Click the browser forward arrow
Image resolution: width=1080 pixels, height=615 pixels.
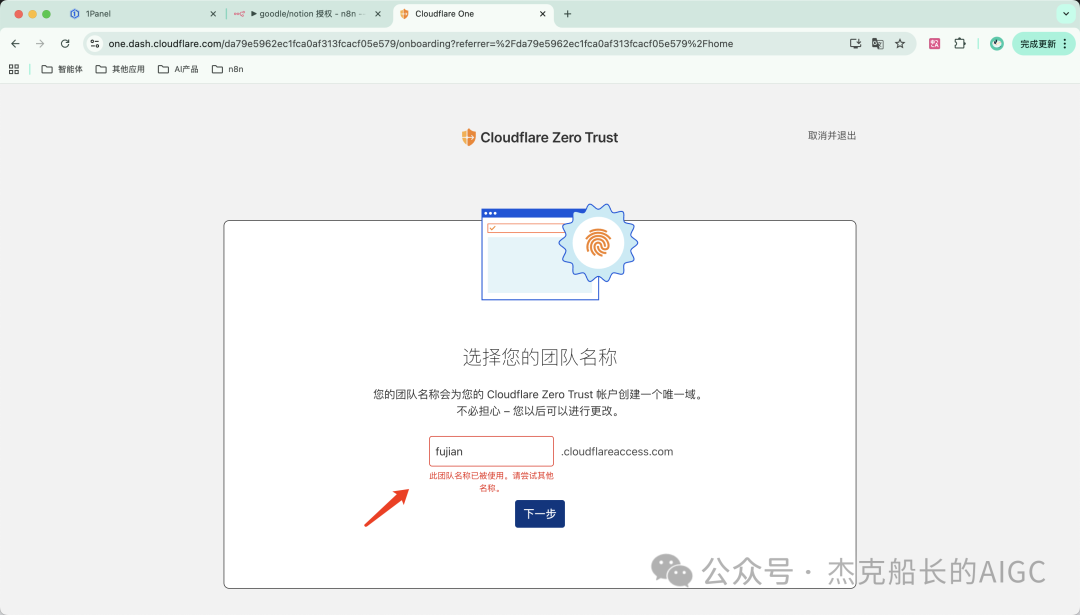coord(40,43)
